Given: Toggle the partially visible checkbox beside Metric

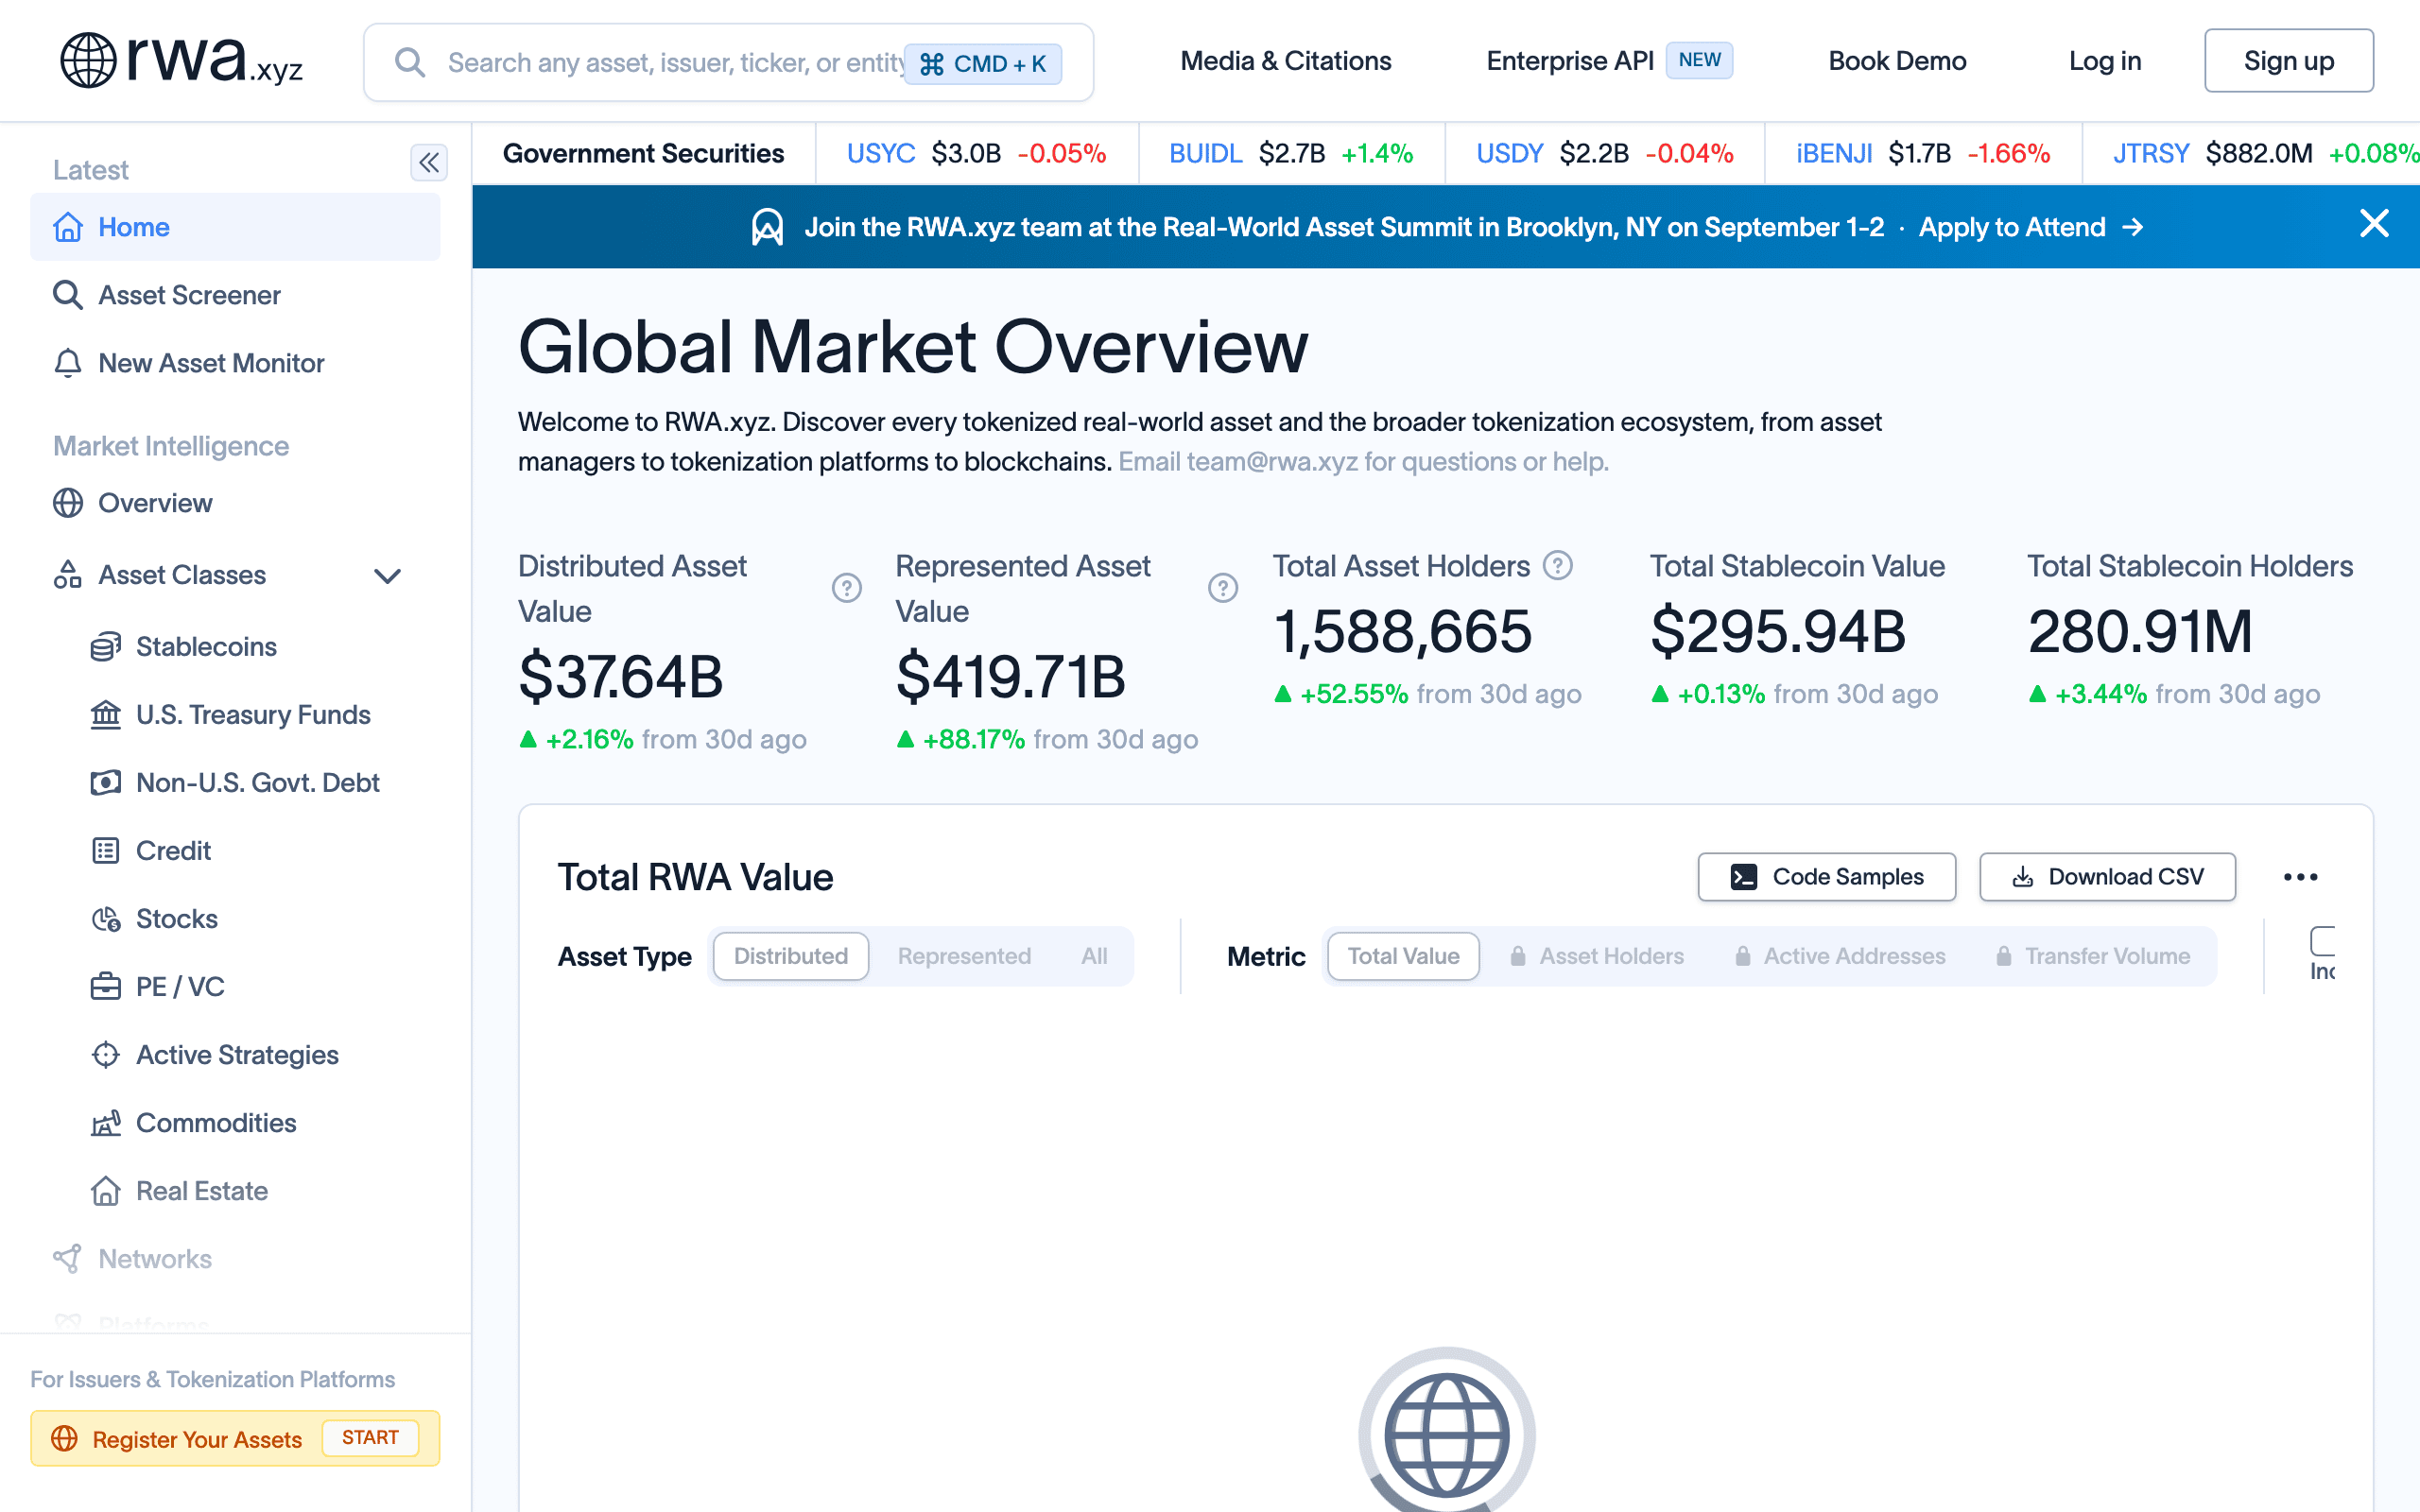Looking at the screenshot, I should 2322,941.
